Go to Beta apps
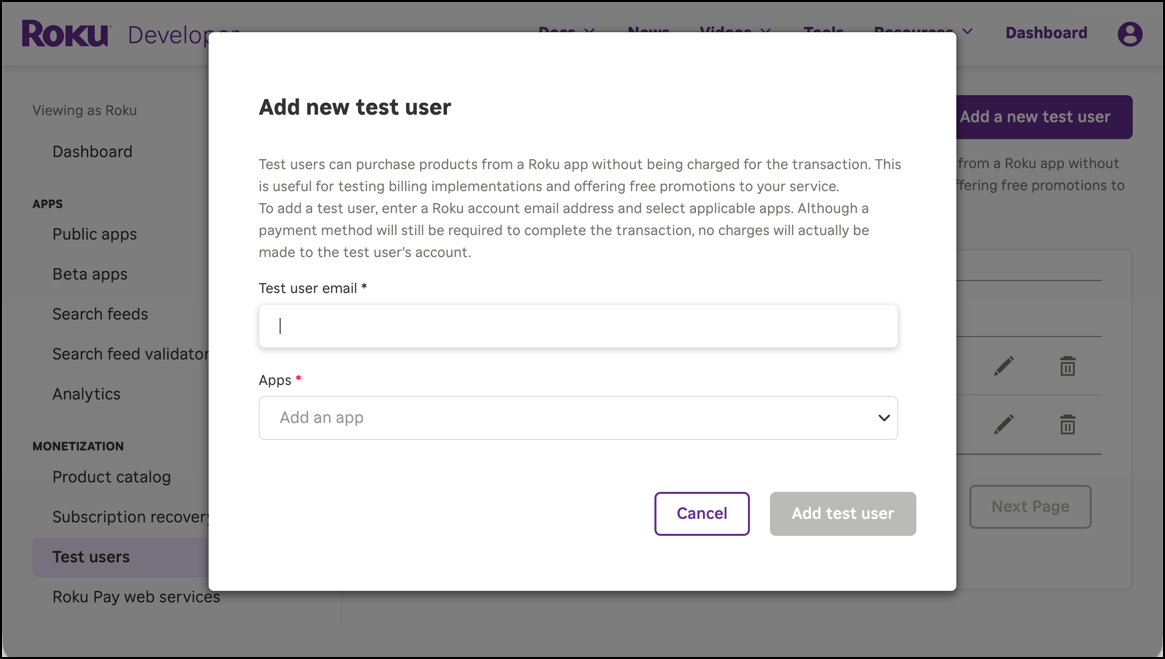Viewport: 1165px width, 659px height. [x=90, y=274]
